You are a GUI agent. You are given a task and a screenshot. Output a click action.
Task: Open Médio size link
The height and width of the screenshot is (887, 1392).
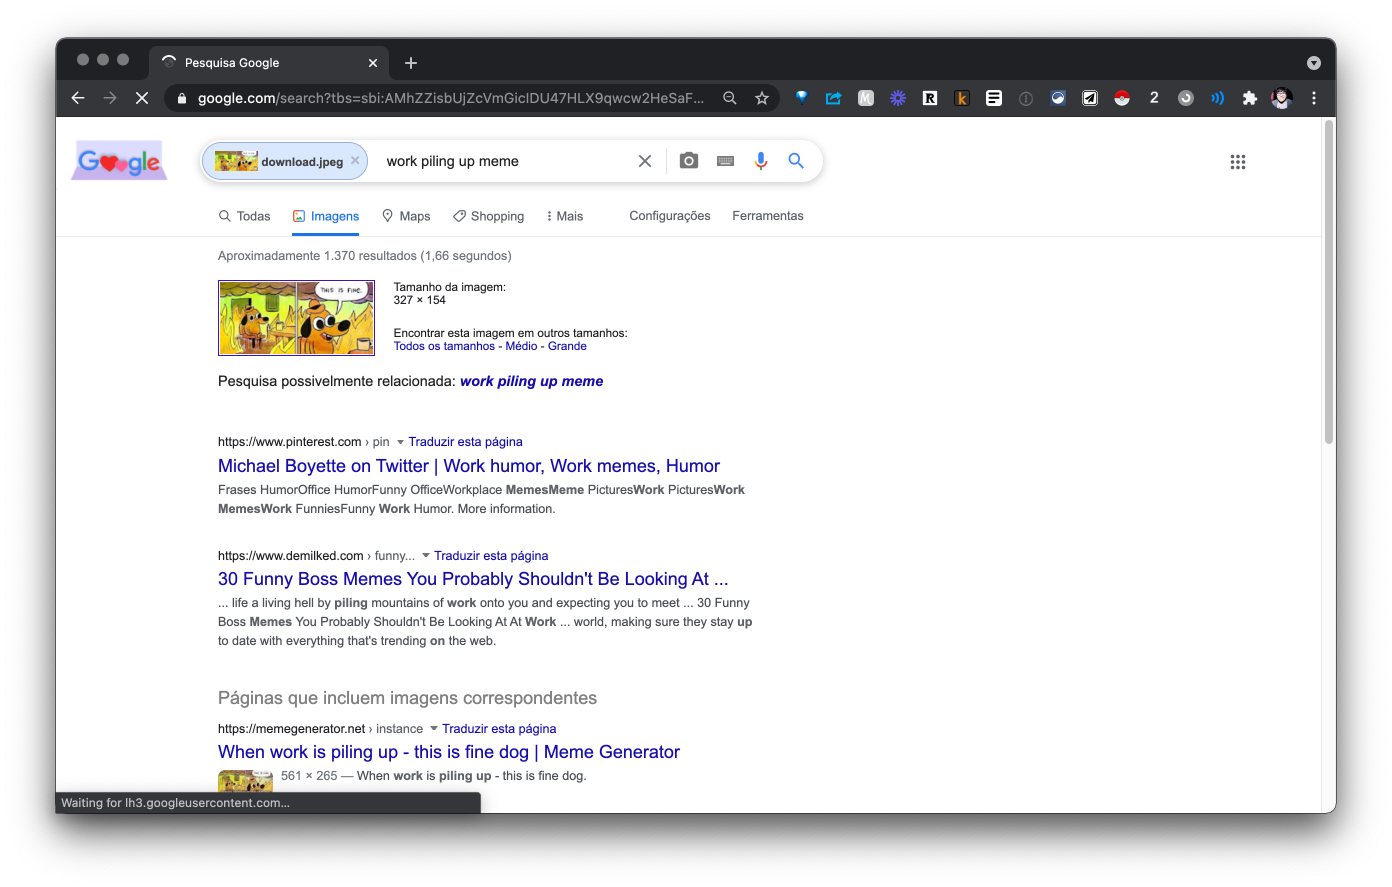click(x=521, y=346)
